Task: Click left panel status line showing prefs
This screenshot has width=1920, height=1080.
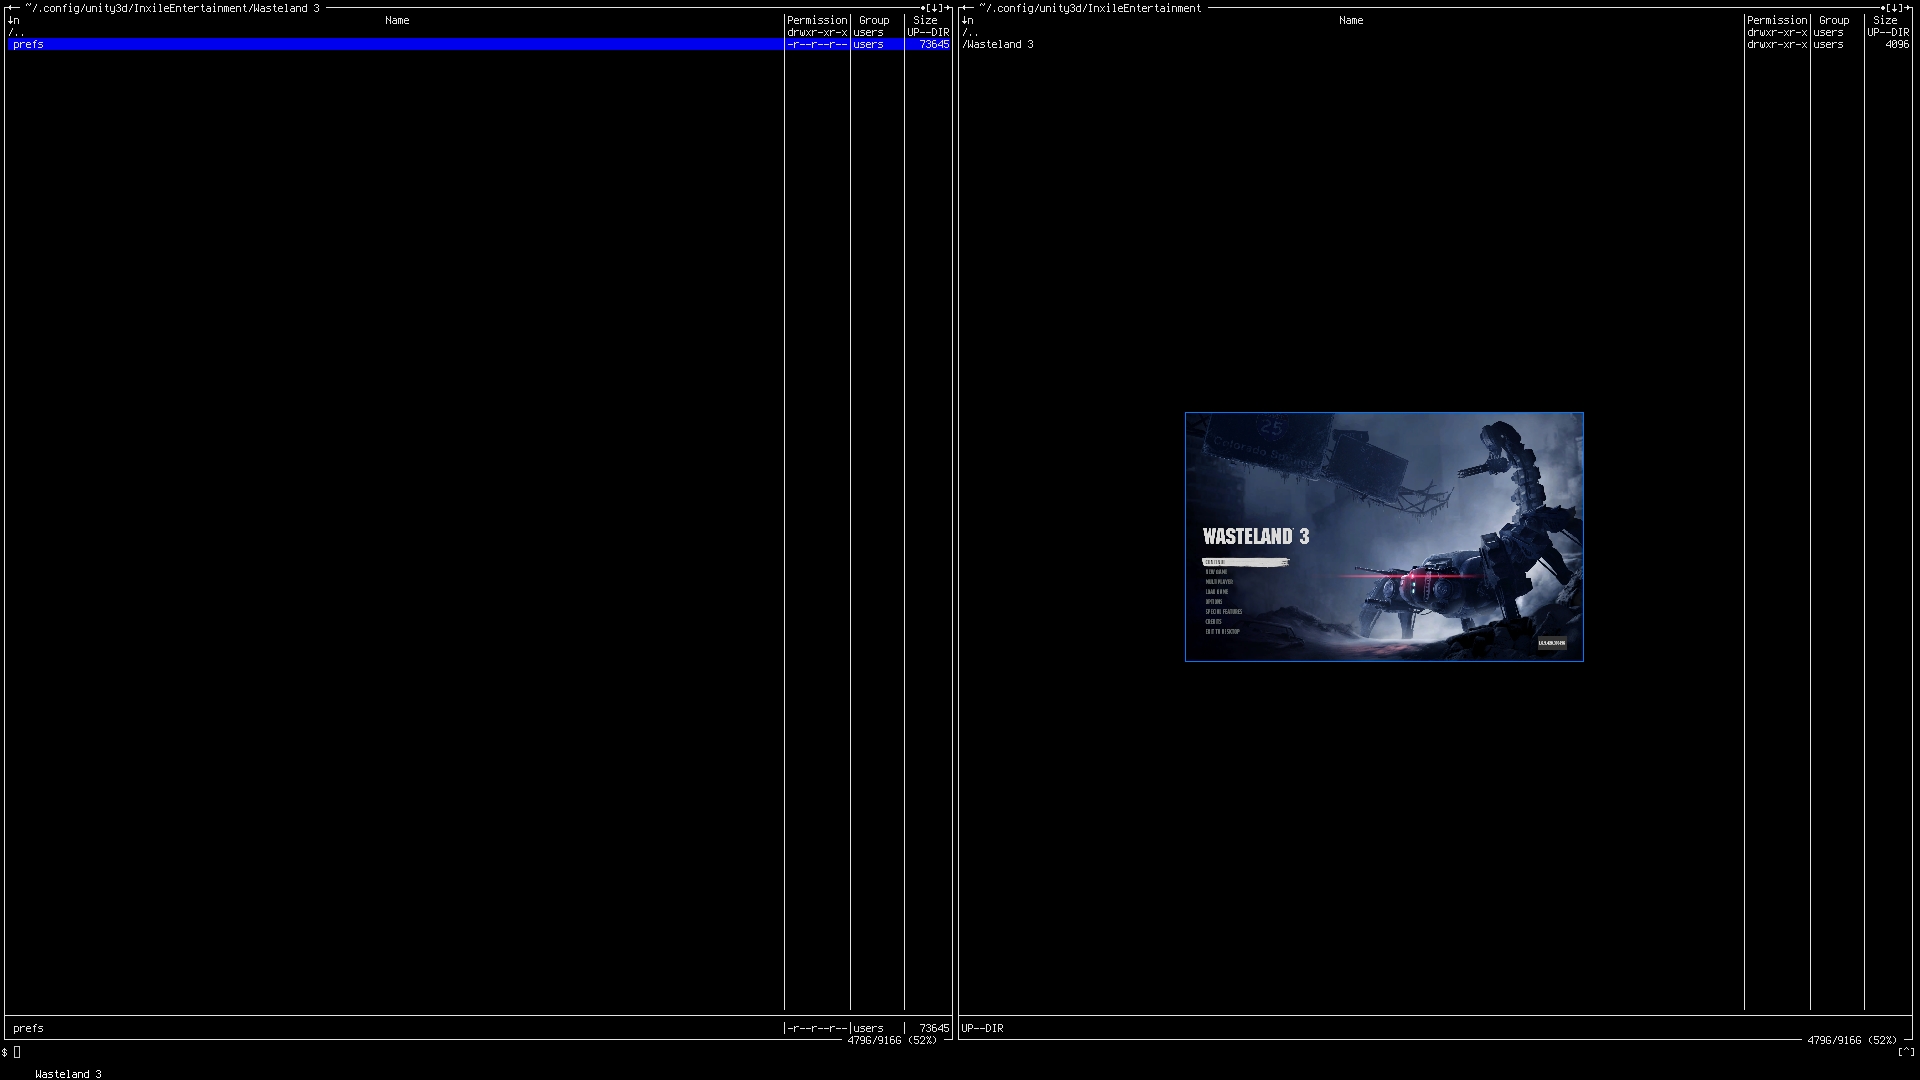Action: pyautogui.click(x=478, y=1028)
